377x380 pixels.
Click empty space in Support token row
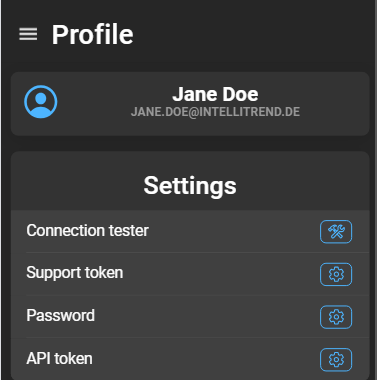click(220, 274)
